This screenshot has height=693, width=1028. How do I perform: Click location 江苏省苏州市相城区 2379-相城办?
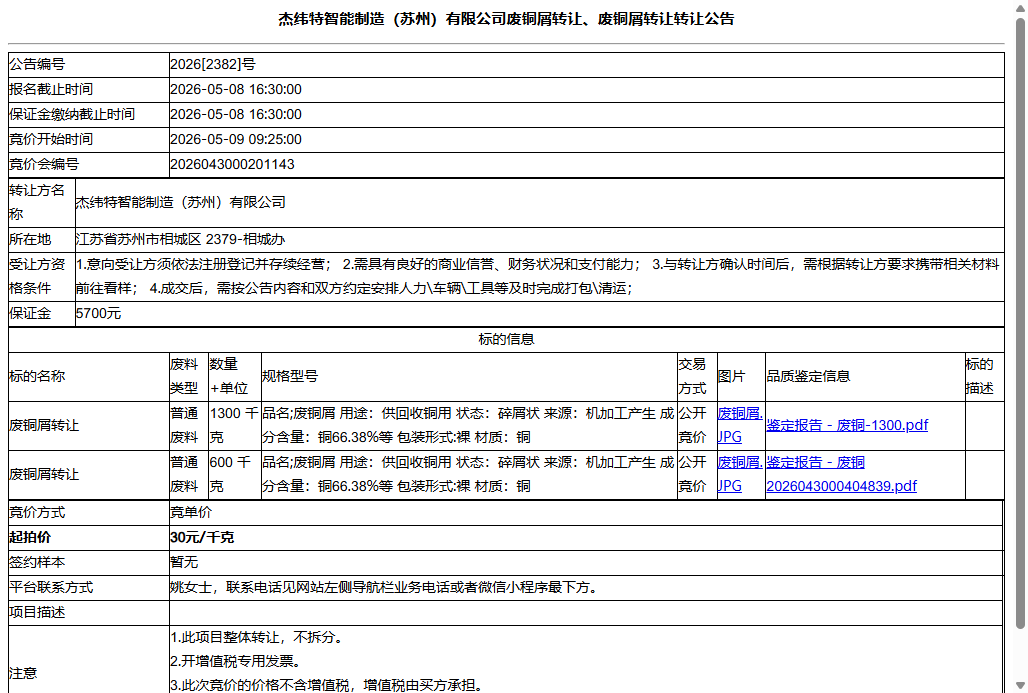click(x=180, y=239)
